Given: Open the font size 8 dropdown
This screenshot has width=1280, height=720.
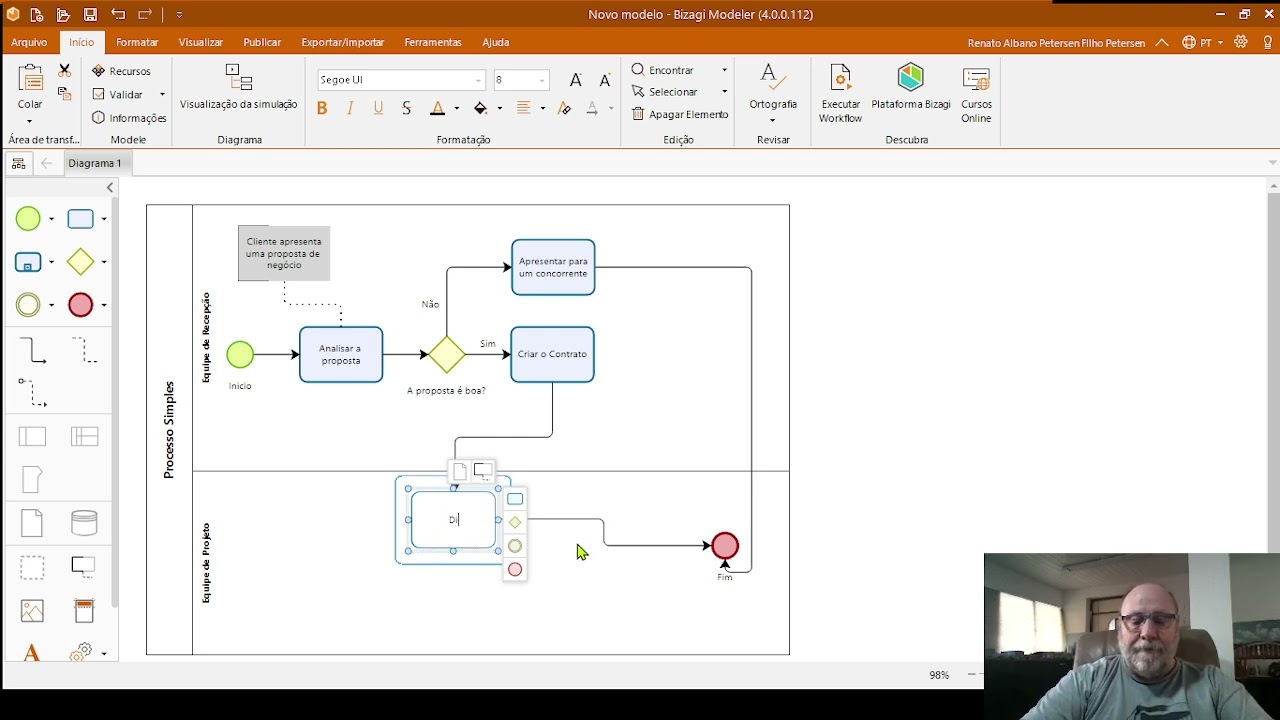Looking at the screenshot, I should (542, 80).
